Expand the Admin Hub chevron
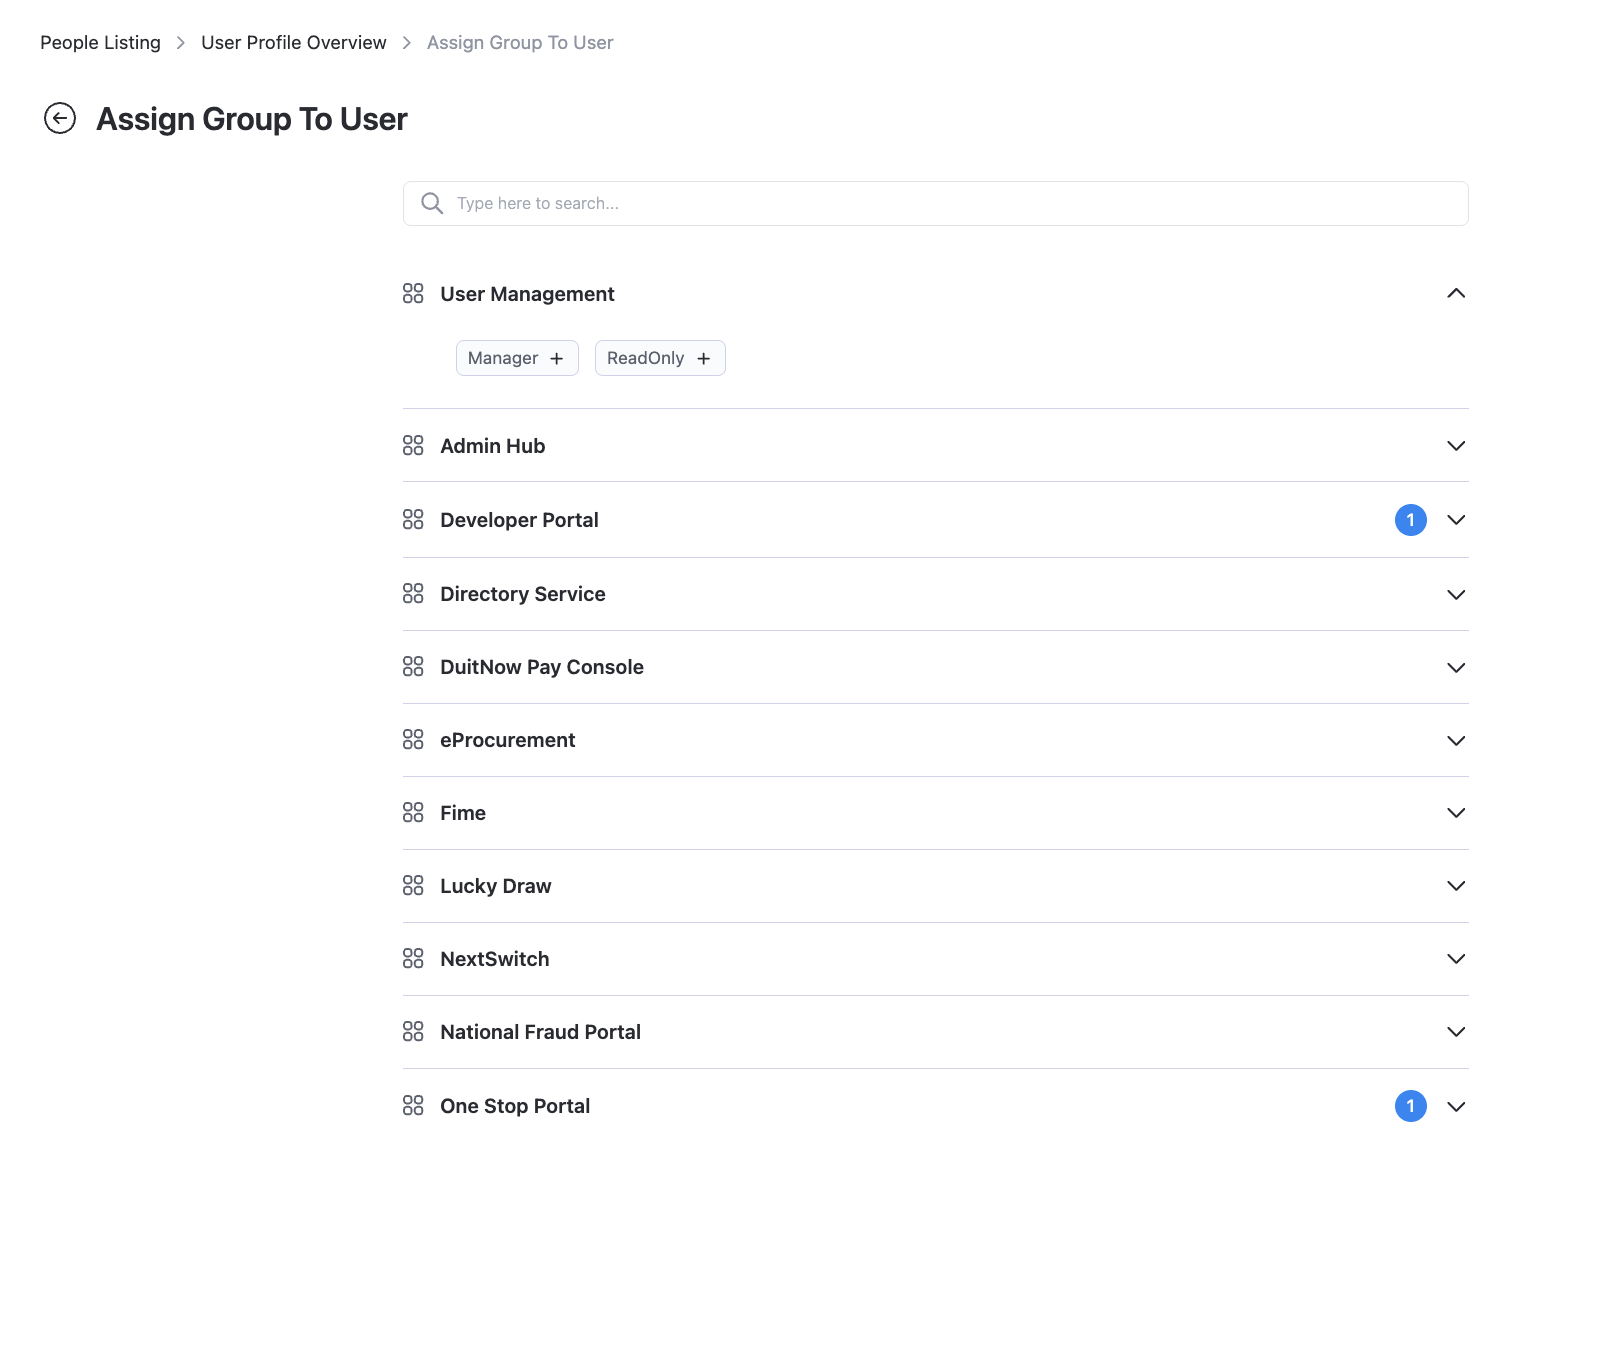The image size is (1606, 1366). [1456, 446]
